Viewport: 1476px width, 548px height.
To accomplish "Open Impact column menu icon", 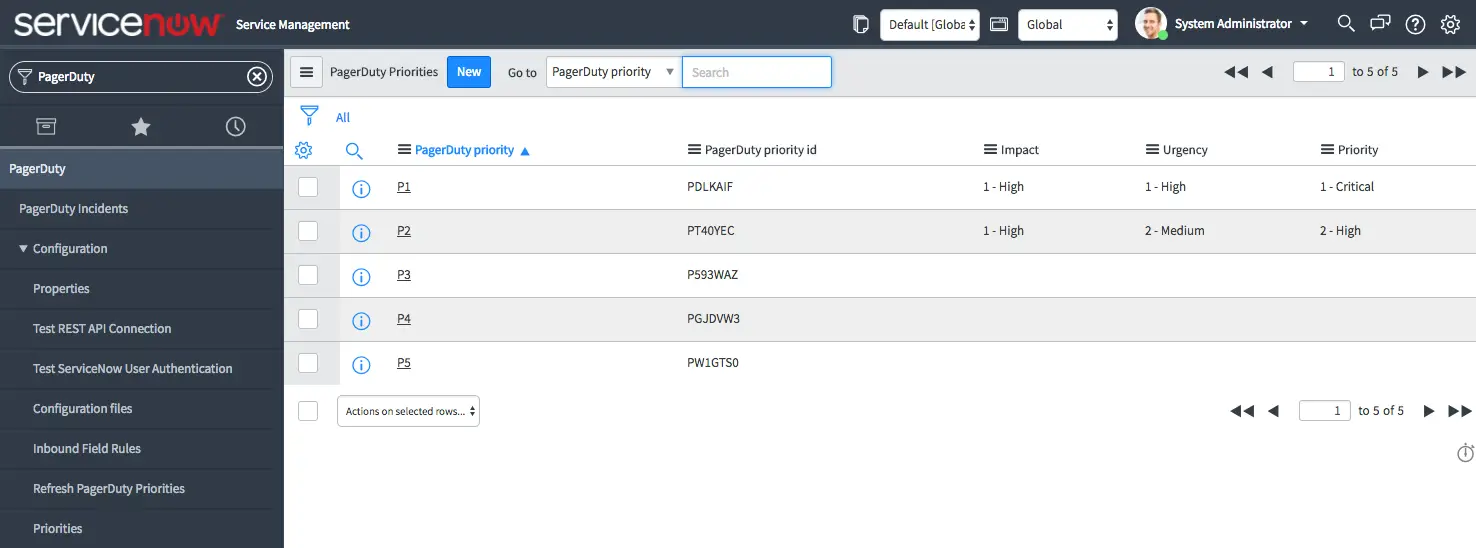I will point(990,150).
